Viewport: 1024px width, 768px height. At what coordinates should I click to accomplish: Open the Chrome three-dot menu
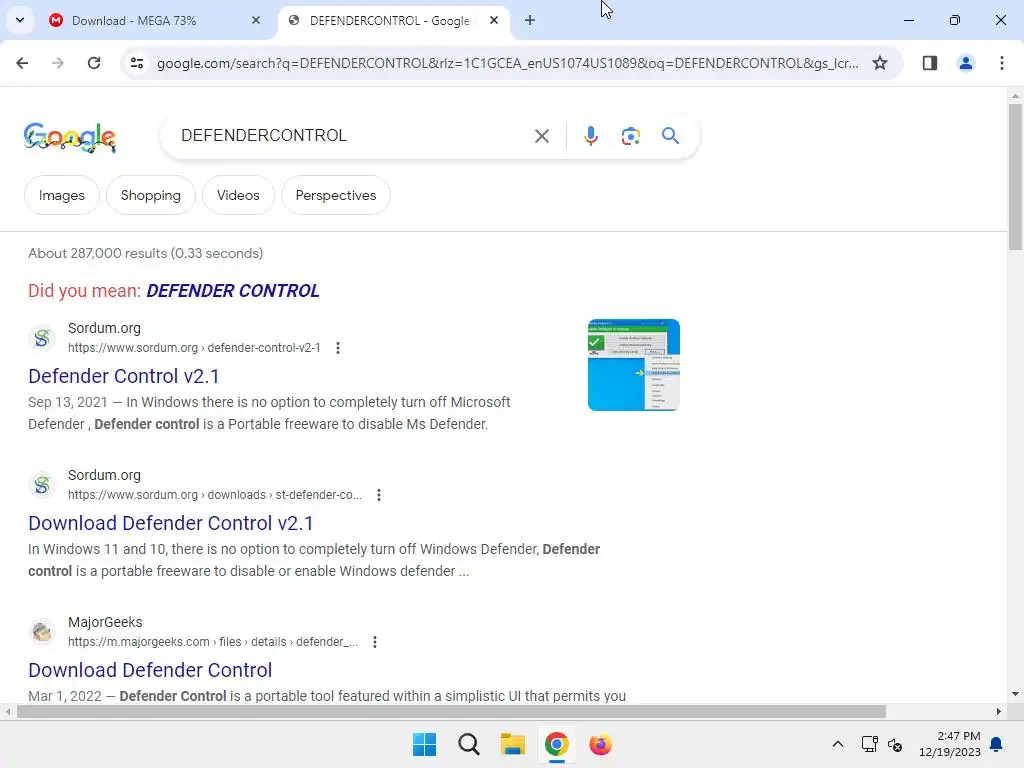point(1002,63)
